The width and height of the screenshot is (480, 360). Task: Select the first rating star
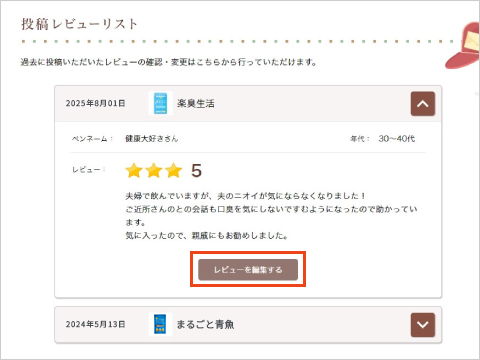pyautogui.click(x=134, y=170)
